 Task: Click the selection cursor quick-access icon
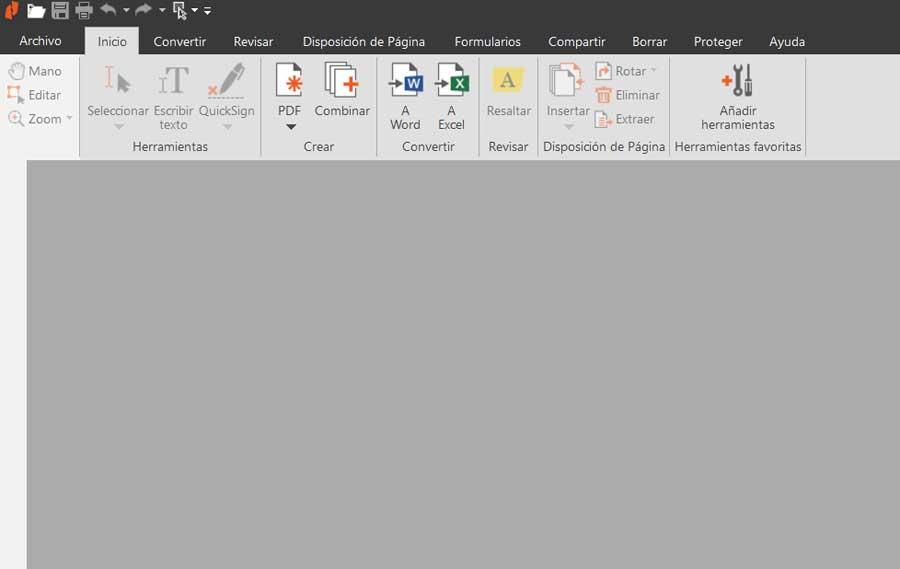(x=180, y=10)
